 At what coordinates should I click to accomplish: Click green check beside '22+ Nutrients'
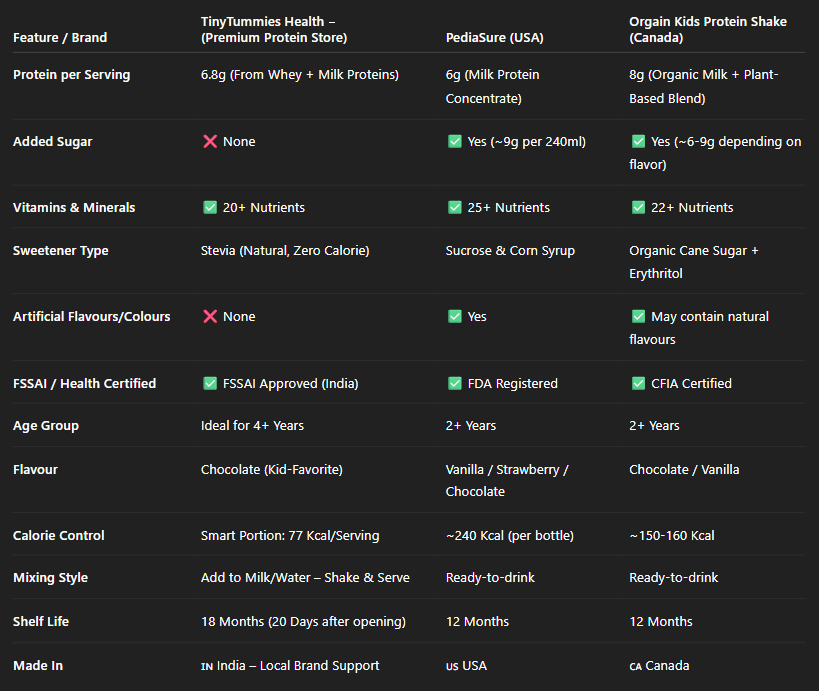[638, 207]
